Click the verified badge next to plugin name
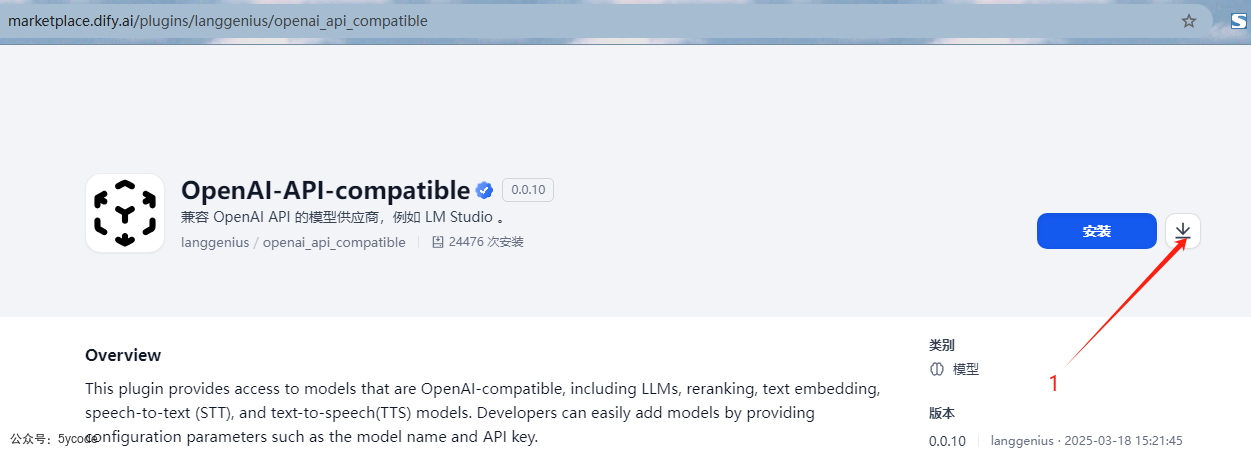The image size is (1251, 457). [x=485, y=190]
